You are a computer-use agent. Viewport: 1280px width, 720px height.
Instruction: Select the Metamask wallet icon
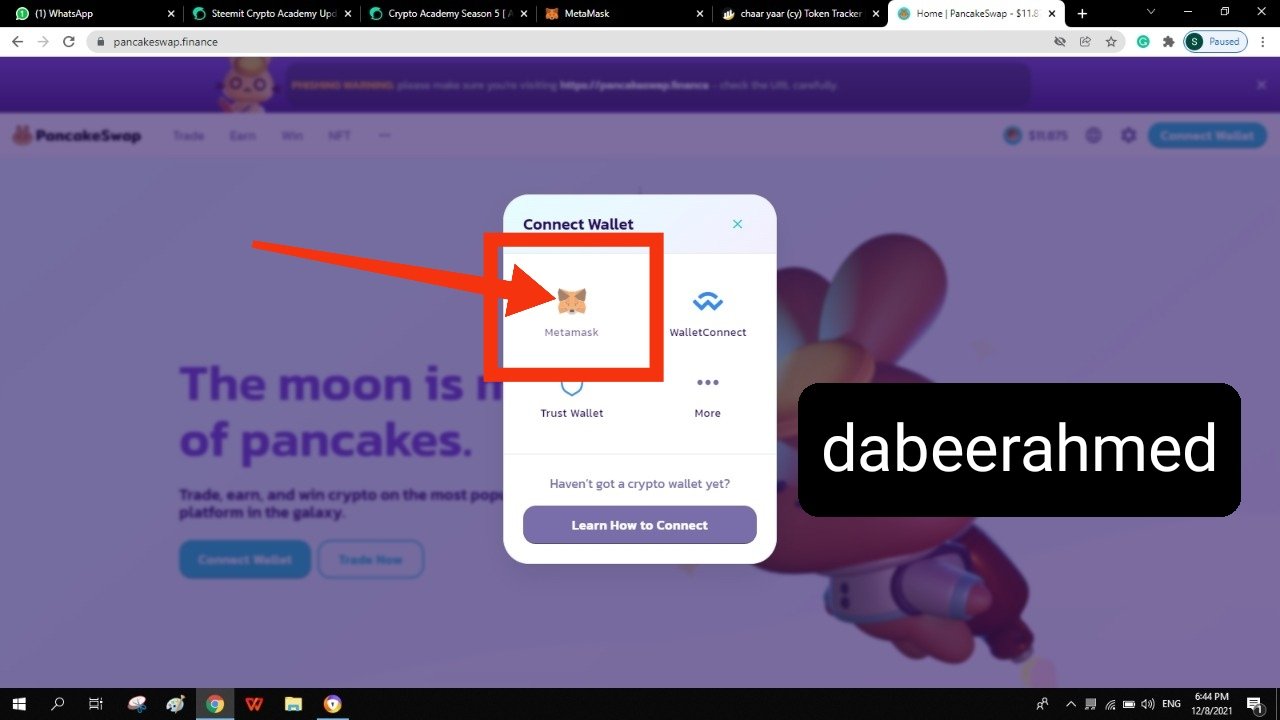[571, 300]
